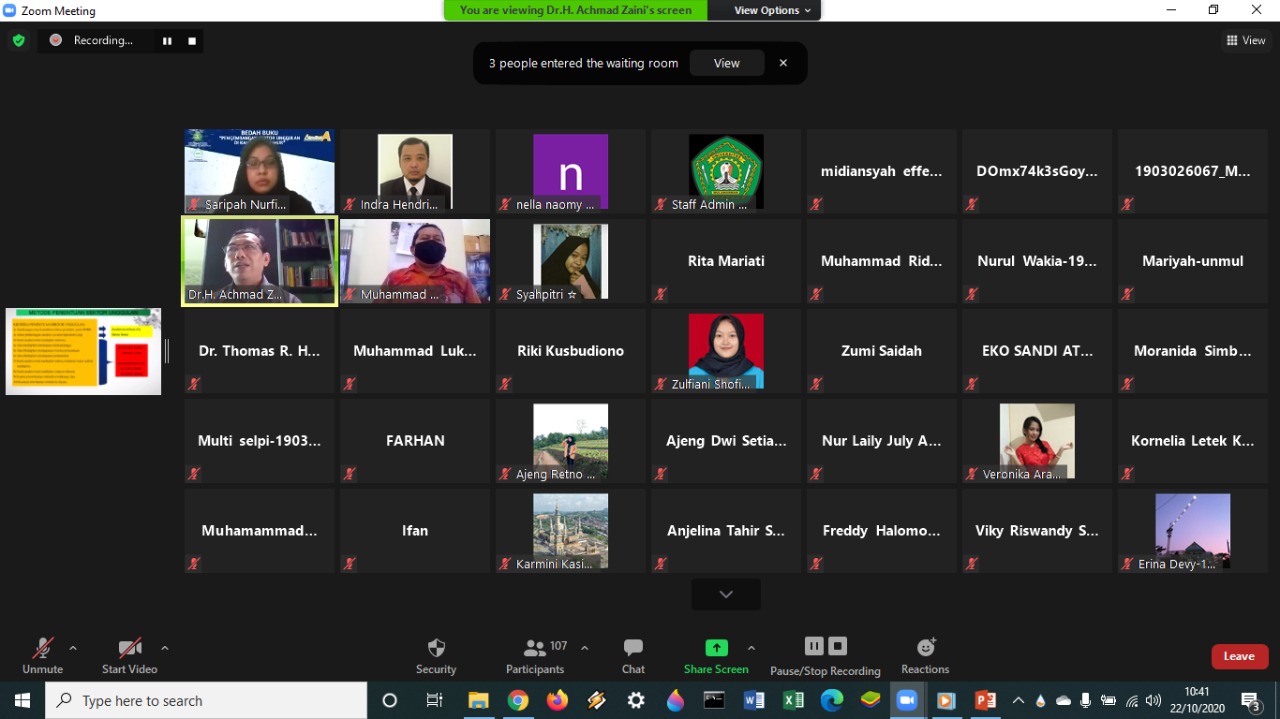Unmute the microphone
Image resolution: width=1280 pixels, height=719 pixels.
[42, 656]
